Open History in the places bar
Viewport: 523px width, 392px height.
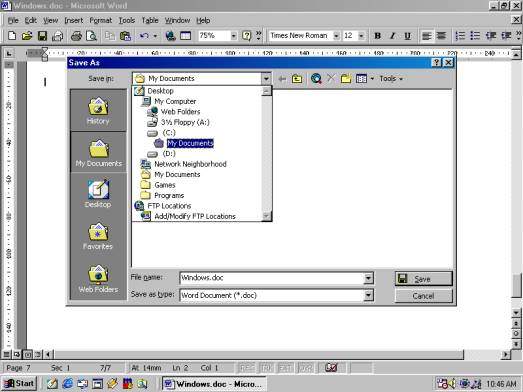click(x=98, y=111)
